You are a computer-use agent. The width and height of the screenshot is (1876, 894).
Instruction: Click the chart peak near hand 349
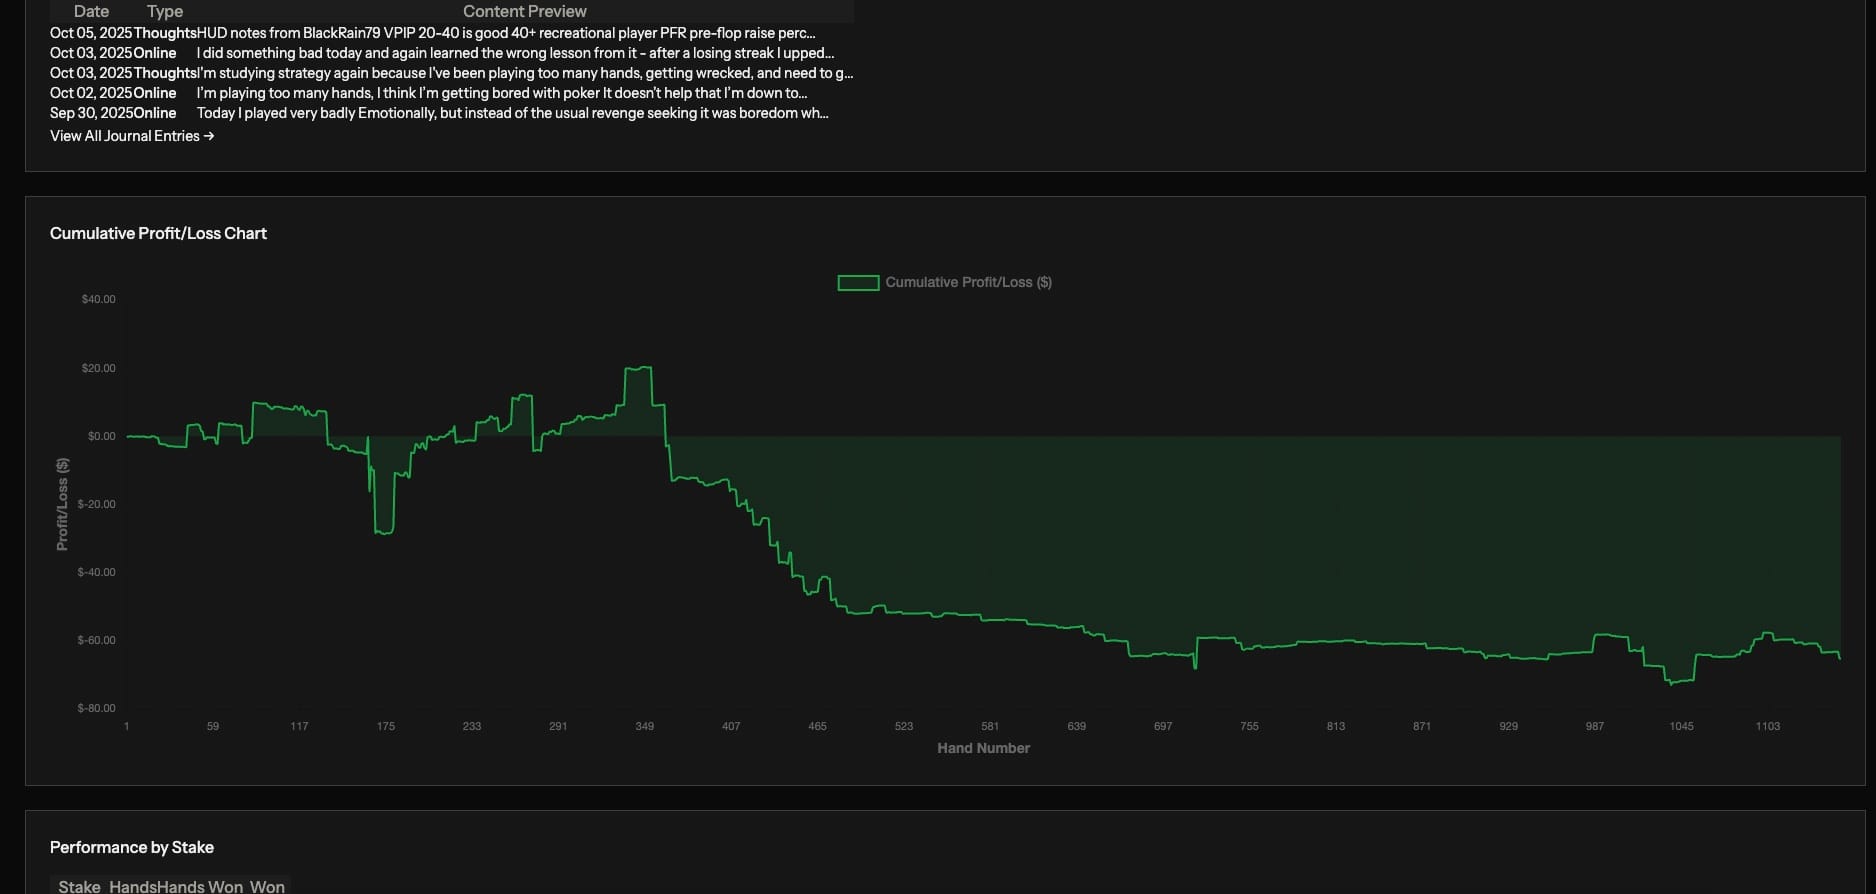tap(638, 368)
